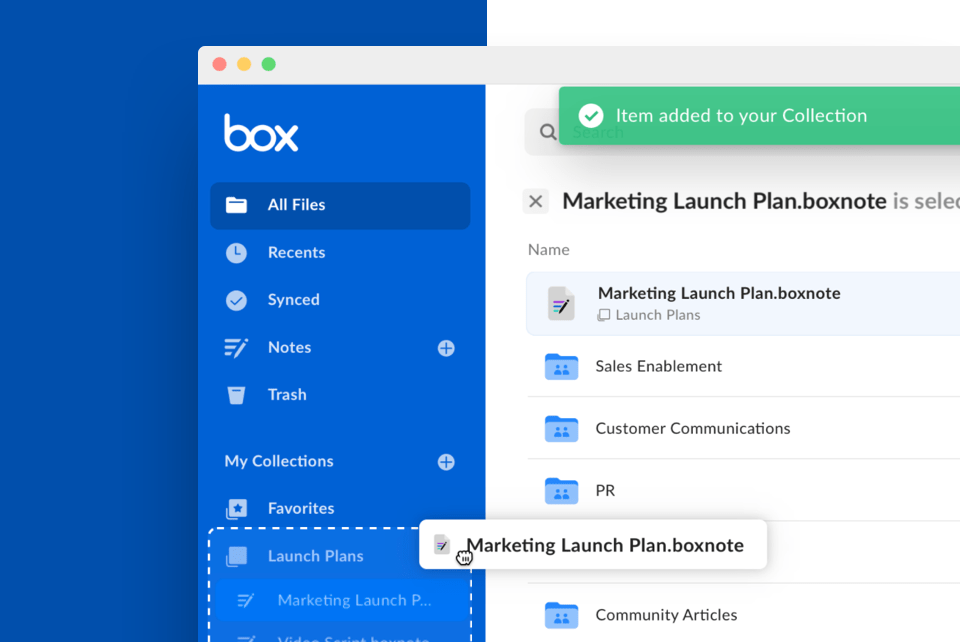Open Notes via the pen icon
960x642 pixels.
coord(236,347)
